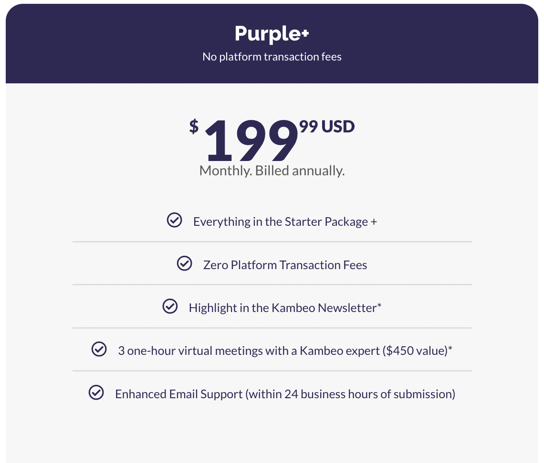Click the asterisk after $450 value

click(x=450, y=348)
